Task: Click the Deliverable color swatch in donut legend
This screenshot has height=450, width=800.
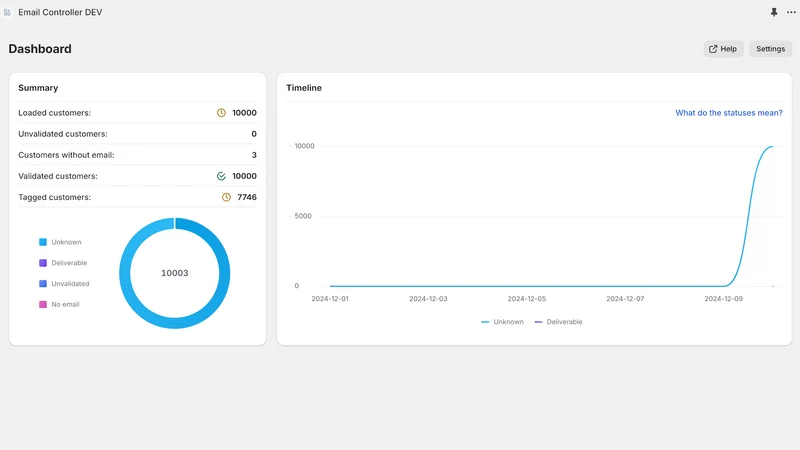Action: tap(43, 263)
